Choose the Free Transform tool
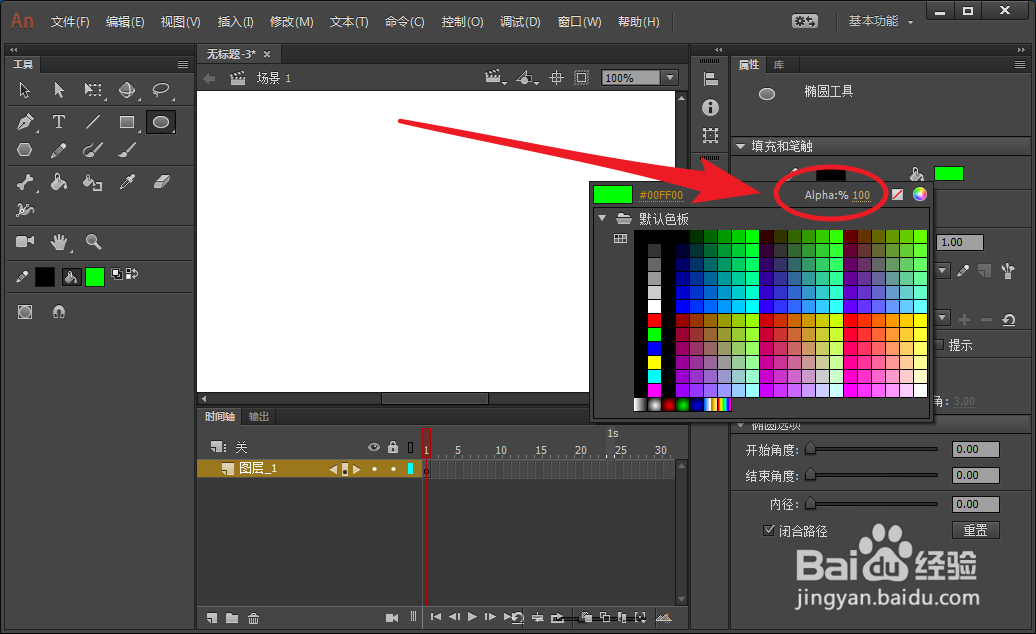This screenshot has height=634, width=1036. point(94,90)
